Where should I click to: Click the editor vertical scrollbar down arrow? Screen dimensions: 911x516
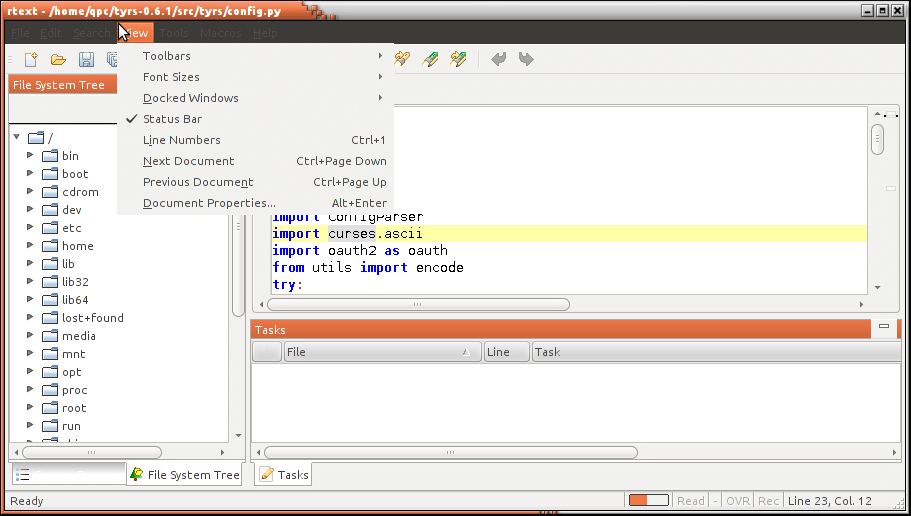tap(877, 287)
